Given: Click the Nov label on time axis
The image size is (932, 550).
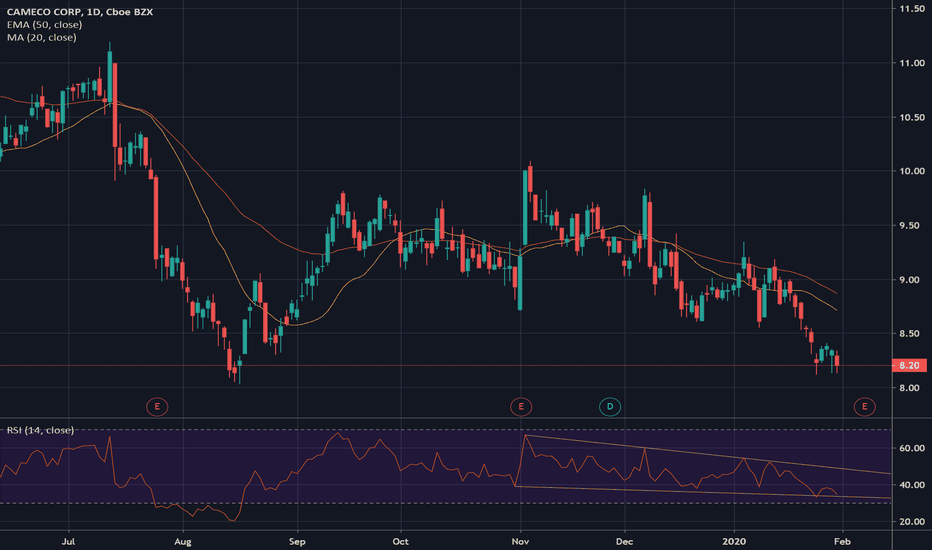Looking at the screenshot, I should coord(521,542).
